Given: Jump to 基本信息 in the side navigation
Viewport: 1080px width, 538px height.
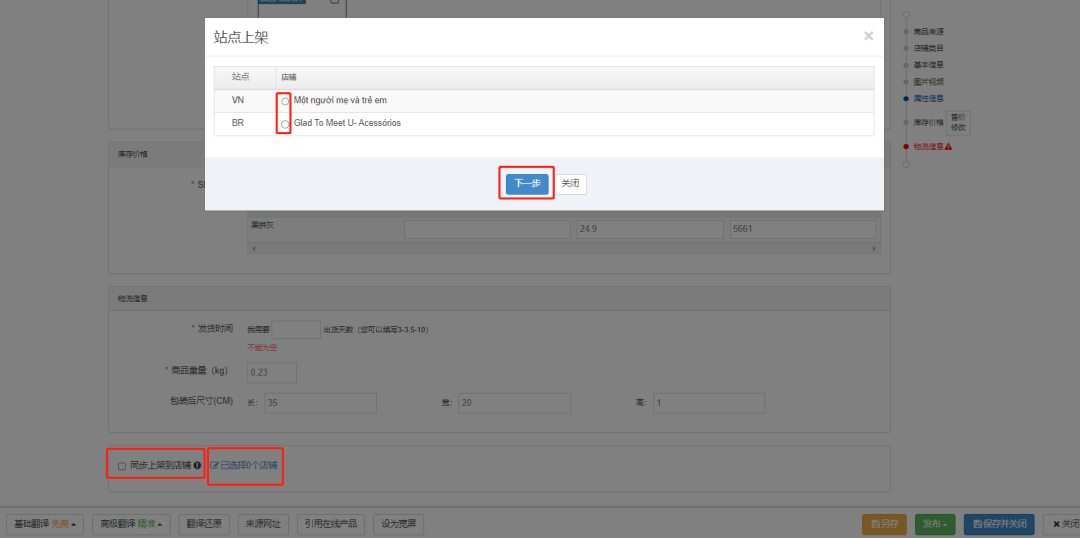Looking at the screenshot, I should tap(928, 65).
